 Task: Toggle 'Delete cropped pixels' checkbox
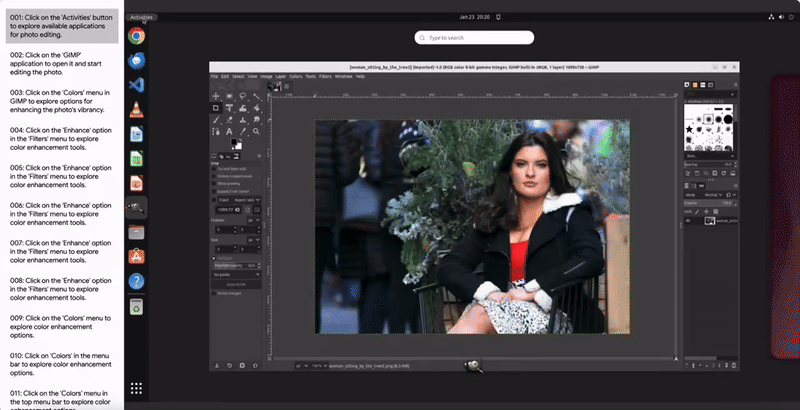(x=214, y=176)
